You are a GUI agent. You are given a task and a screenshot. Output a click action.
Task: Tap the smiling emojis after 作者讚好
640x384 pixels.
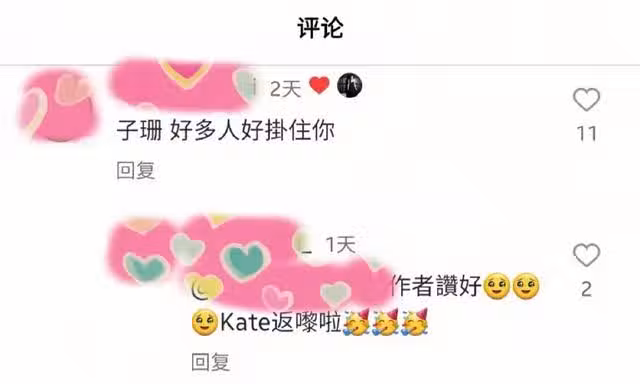pyautogui.click(x=511, y=286)
